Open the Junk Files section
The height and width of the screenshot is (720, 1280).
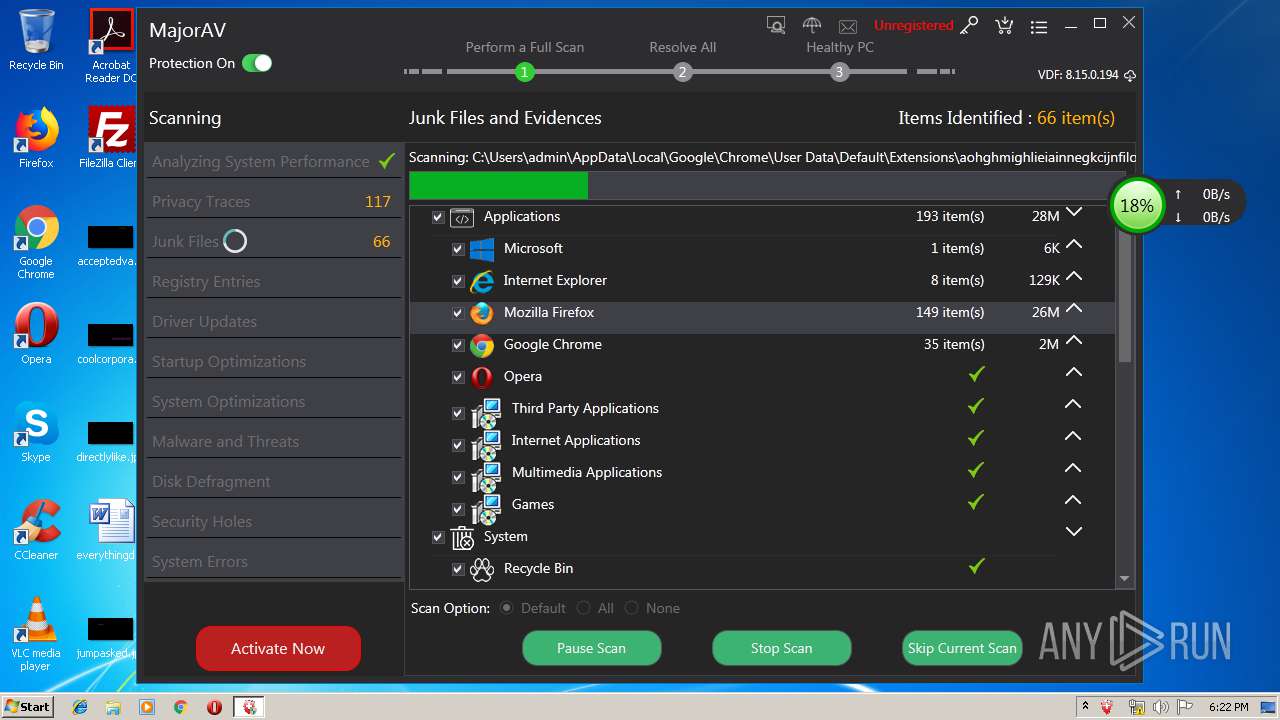(x=273, y=241)
